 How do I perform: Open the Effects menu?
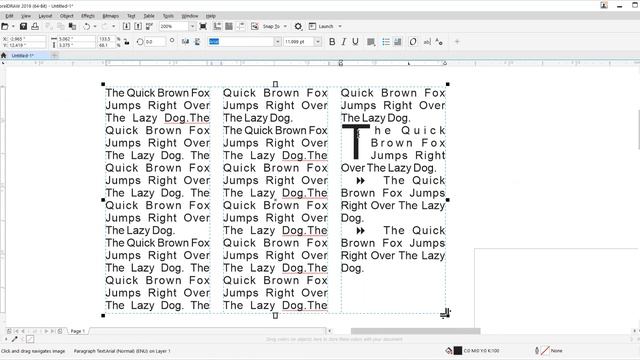point(88,16)
